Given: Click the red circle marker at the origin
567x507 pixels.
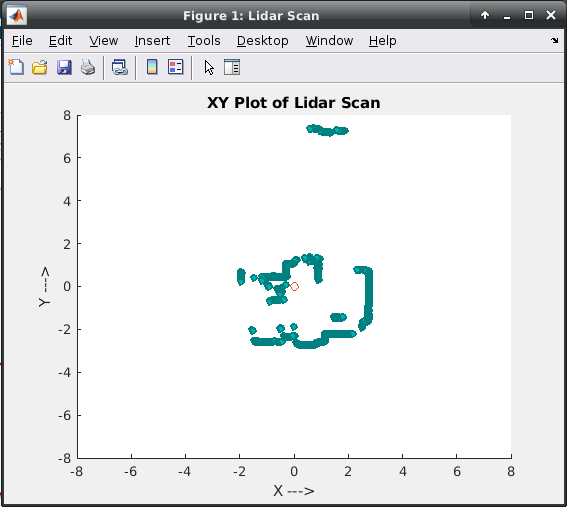Looking at the screenshot, I should pyautogui.click(x=294, y=286).
